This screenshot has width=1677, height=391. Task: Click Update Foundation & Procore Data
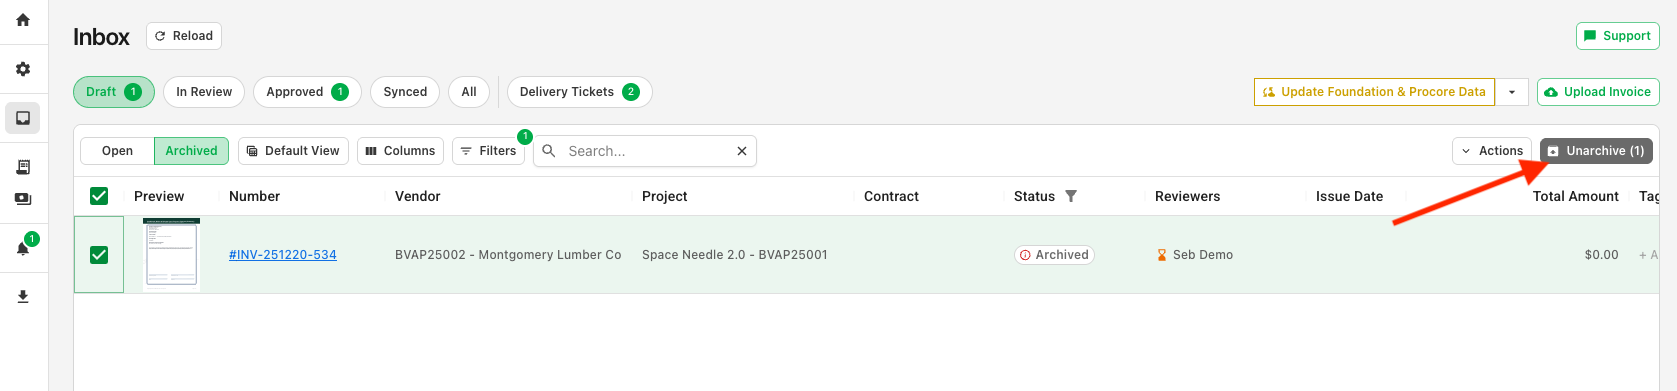coord(1374,92)
